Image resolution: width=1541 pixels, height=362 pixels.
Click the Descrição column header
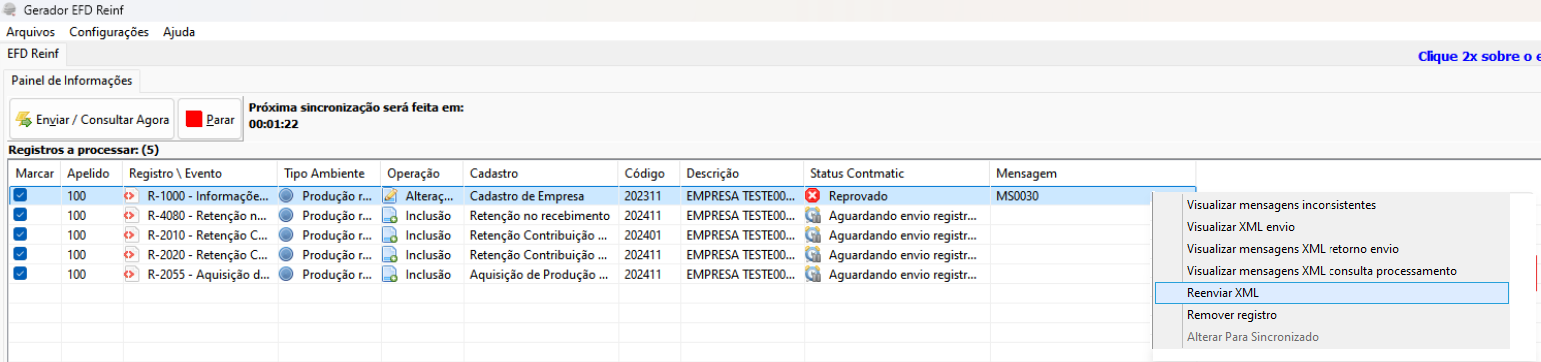pos(741,174)
